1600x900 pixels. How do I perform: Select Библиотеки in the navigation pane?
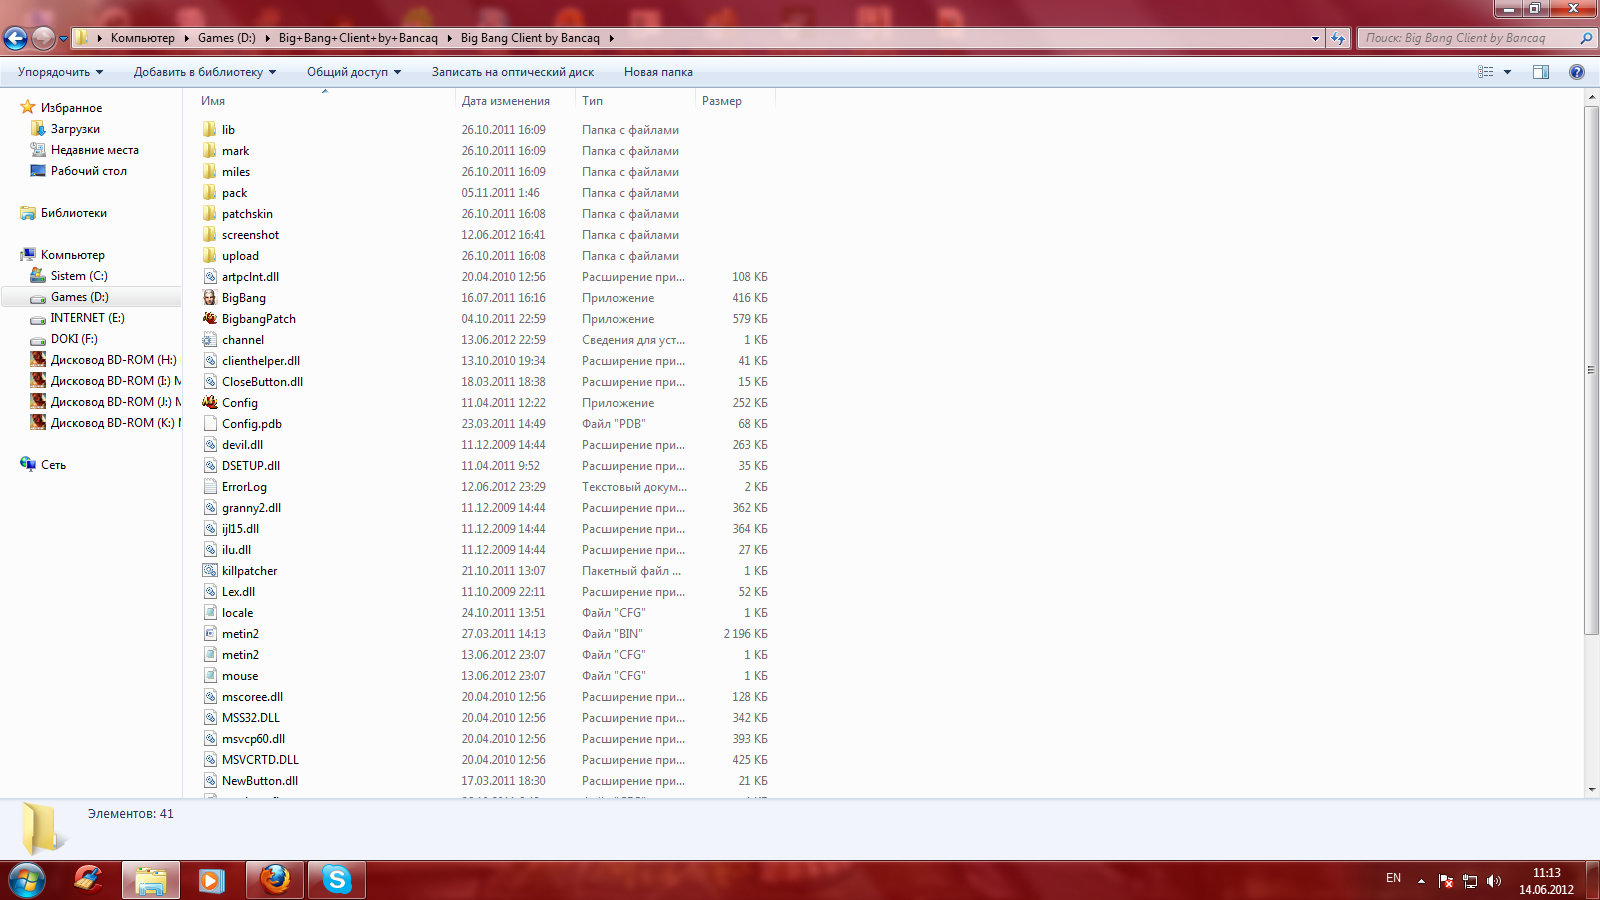pyautogui.click(x=73, y=213)
